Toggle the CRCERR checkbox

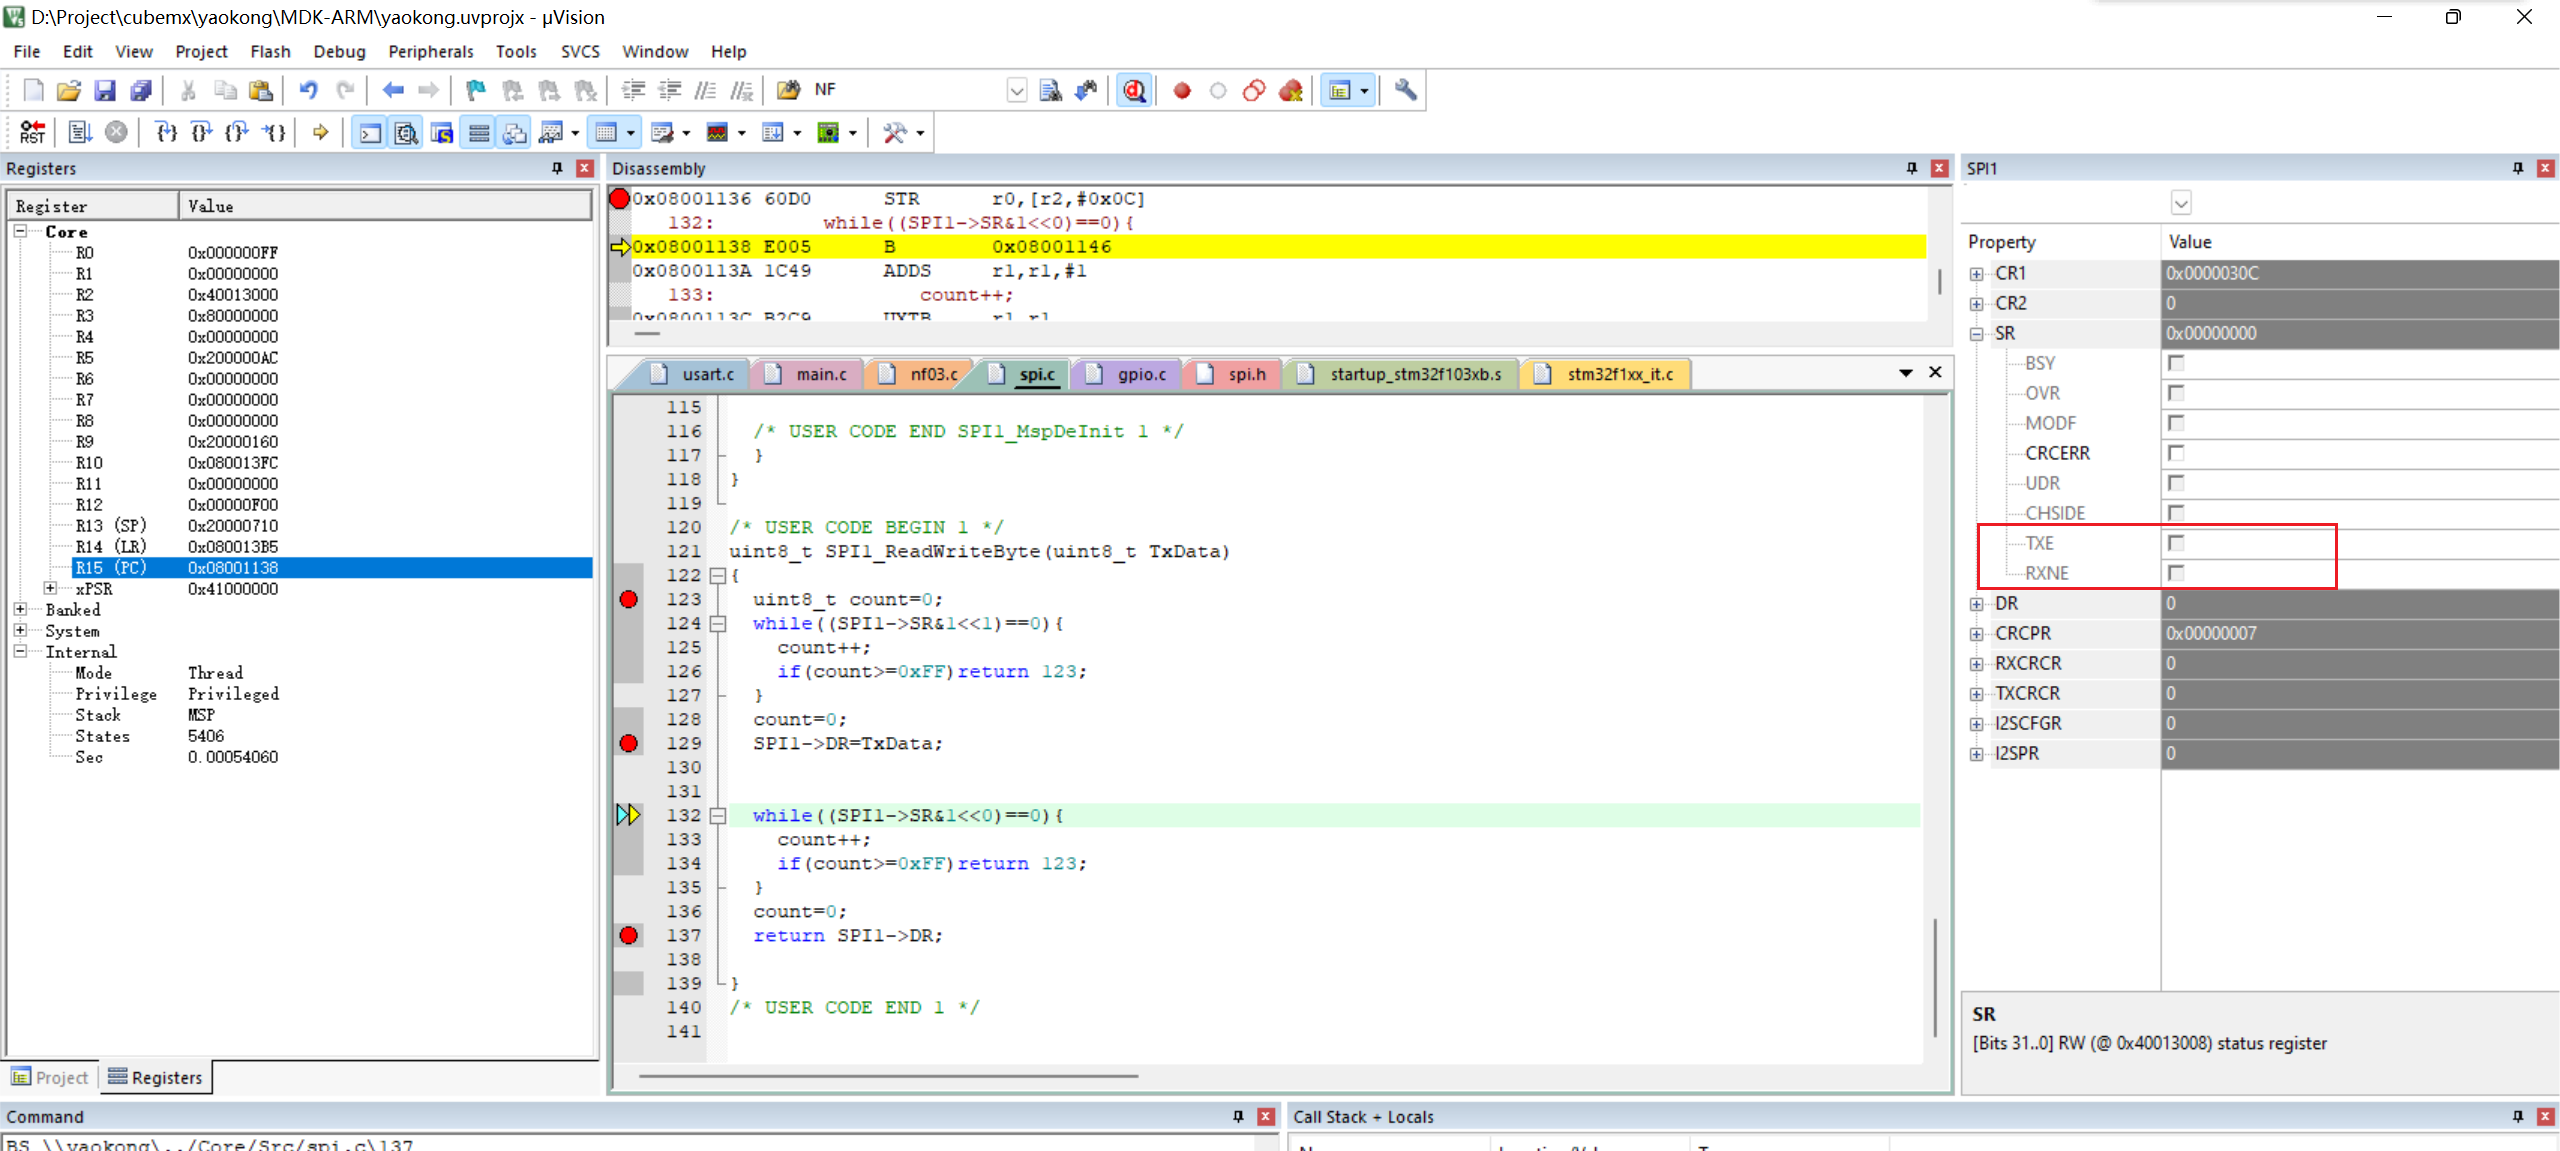(2176, 453)
